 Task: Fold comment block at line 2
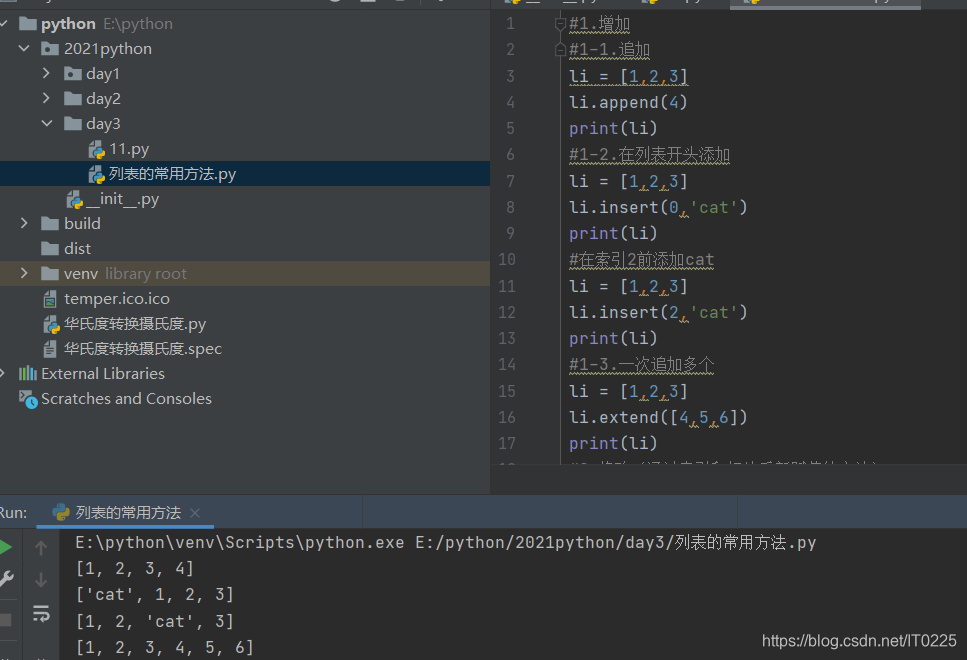coord(560,49)
